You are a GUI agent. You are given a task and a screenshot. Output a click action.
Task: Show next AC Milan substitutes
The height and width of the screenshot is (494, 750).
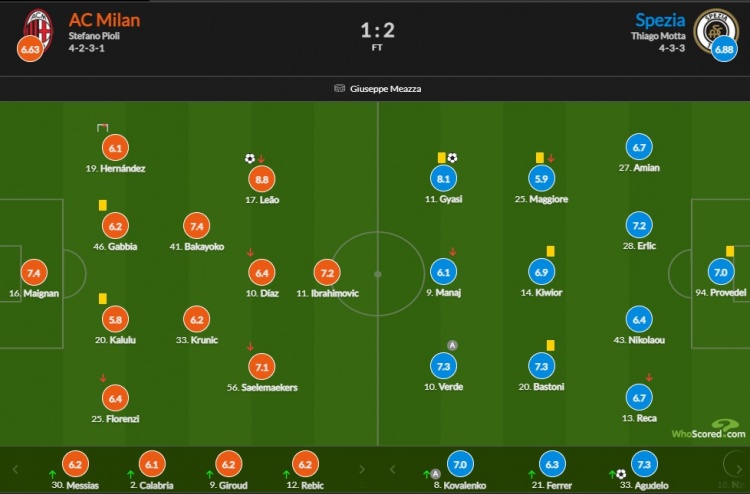pos(362,469)
